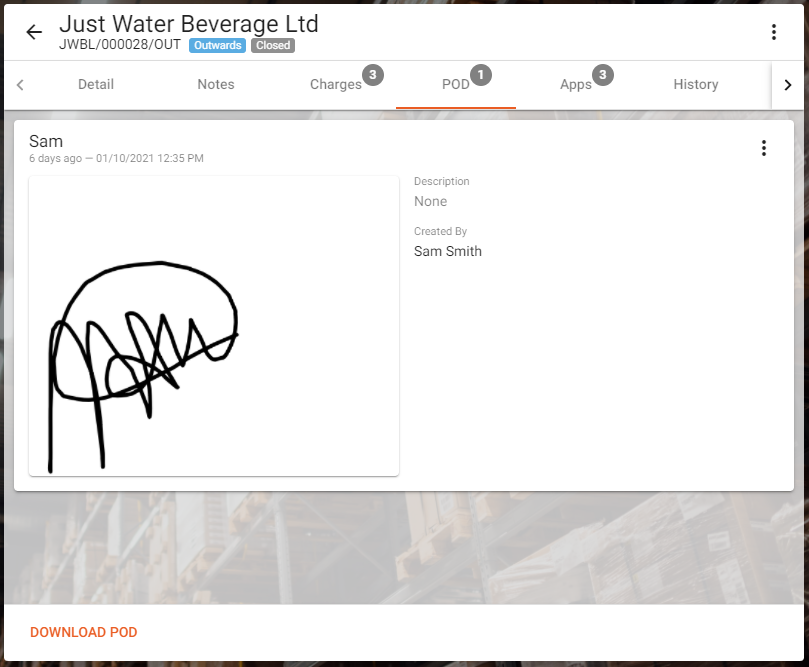The width and height of the screenshot is (809, 667).
Task: Click the Apps count badge showing 3
Action: pos(603,75)
